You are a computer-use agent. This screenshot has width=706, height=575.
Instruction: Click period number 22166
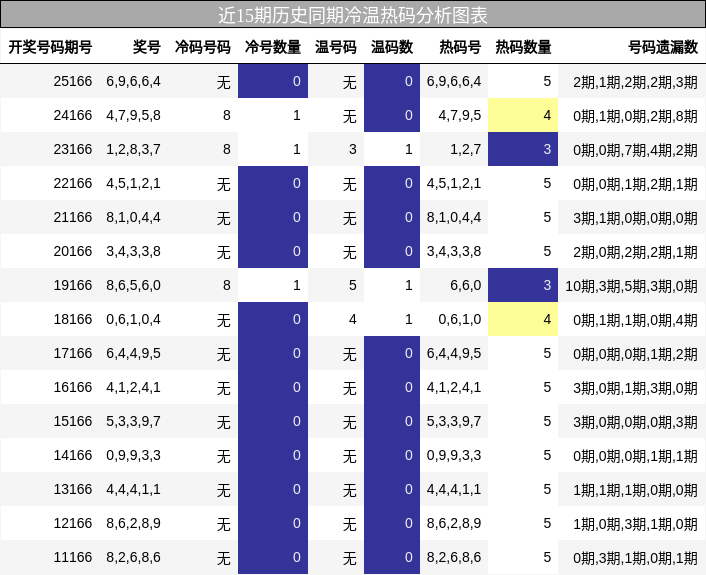click(x=72, y=183)
